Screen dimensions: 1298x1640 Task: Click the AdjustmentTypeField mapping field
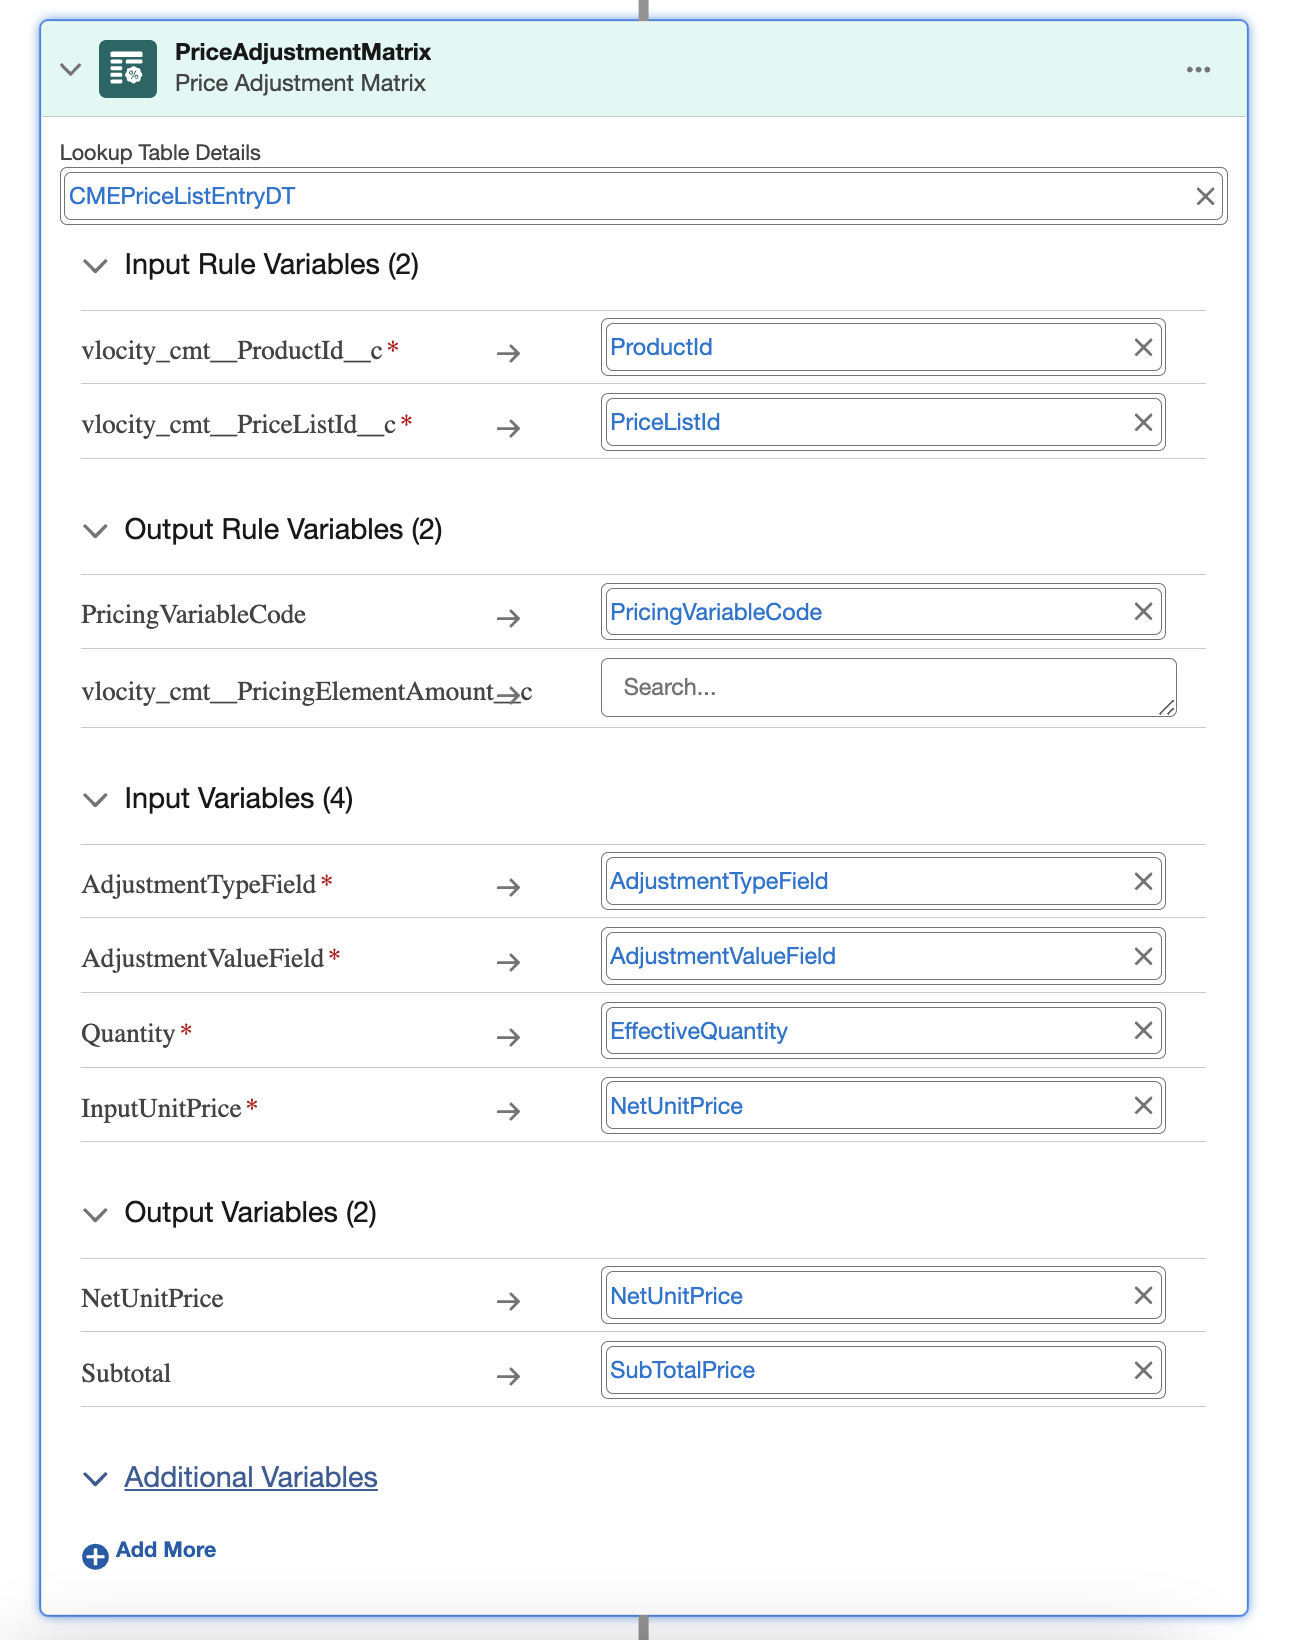tap(883, 881)
